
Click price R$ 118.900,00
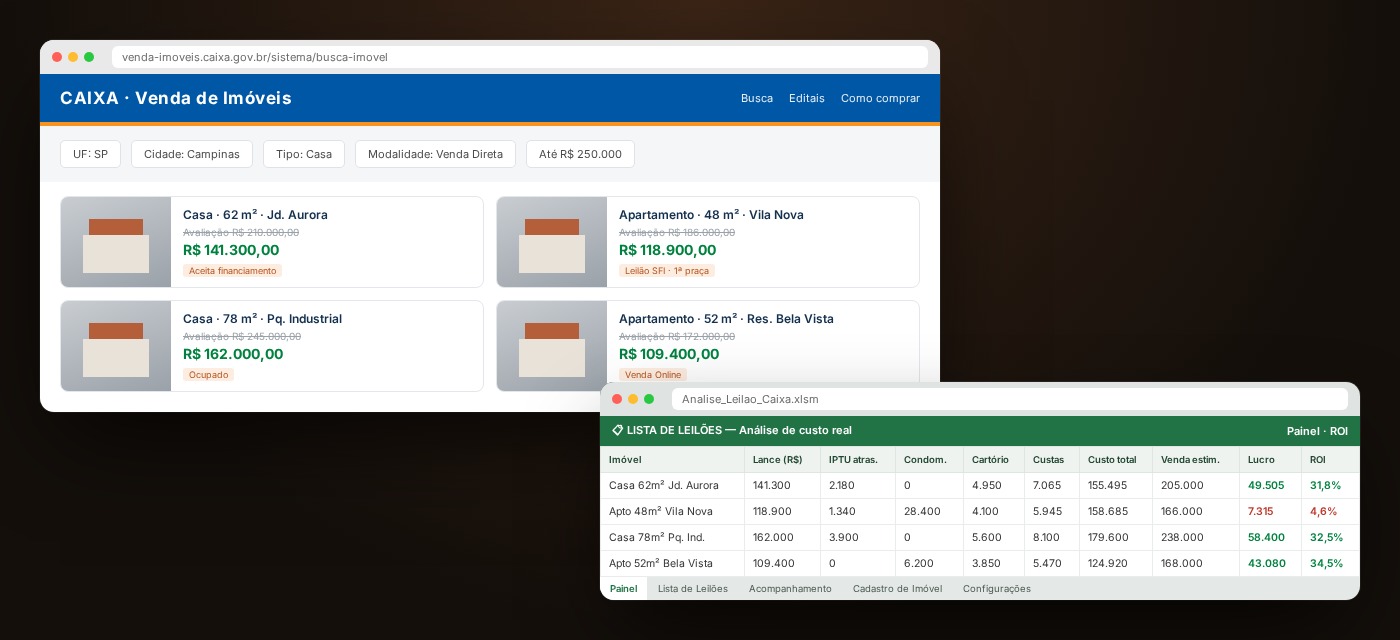click(667, 250)
